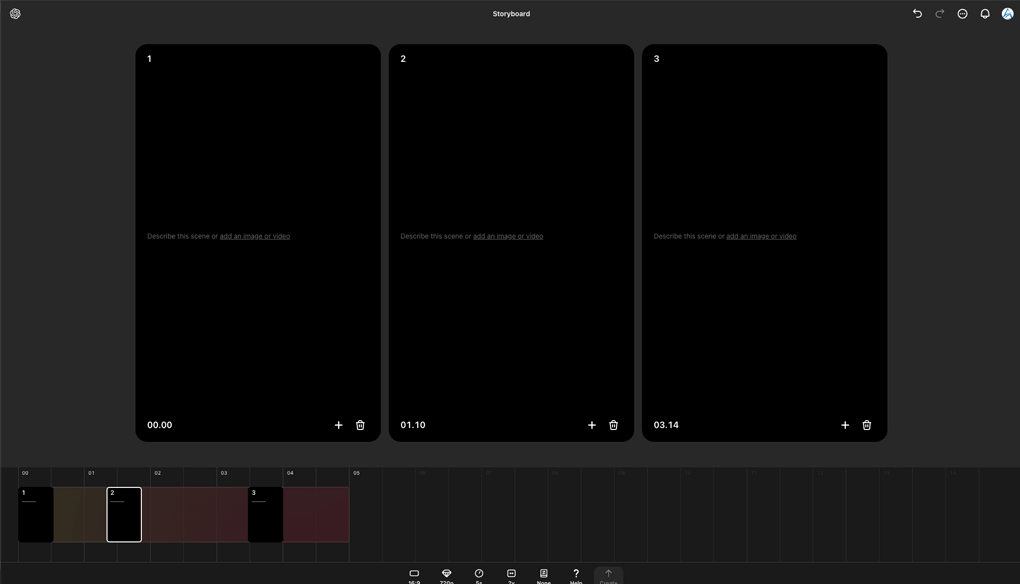Open the notifications bell
This screenshot has height=584, width=1020.
[985, 14]
